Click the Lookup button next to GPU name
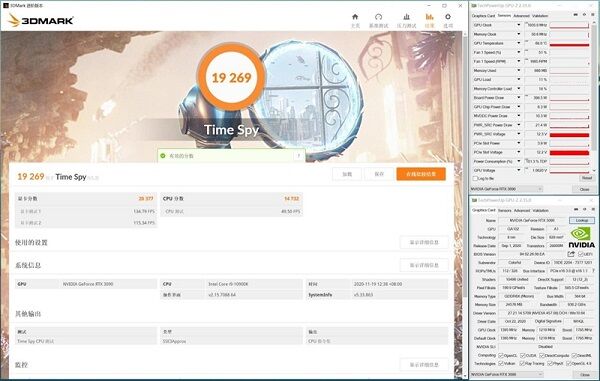Screen dimensions: 600x381 point(582,220)
